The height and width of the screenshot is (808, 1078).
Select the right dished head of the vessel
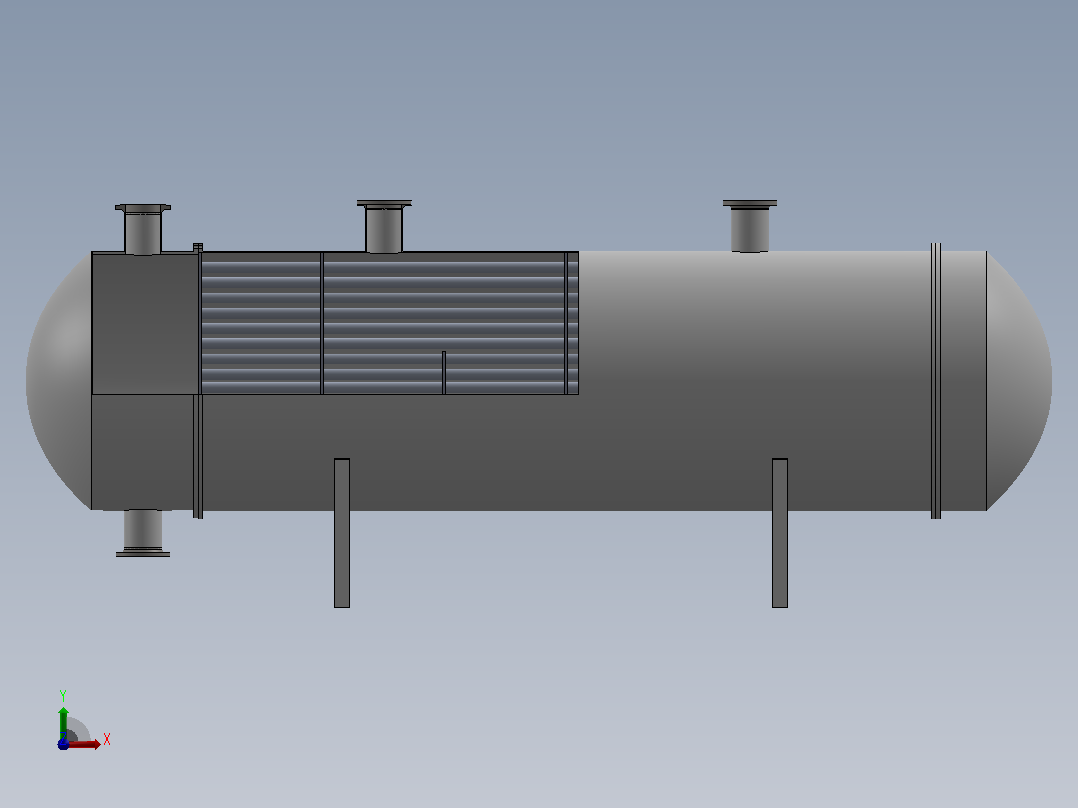click(x=1019, y=381)
